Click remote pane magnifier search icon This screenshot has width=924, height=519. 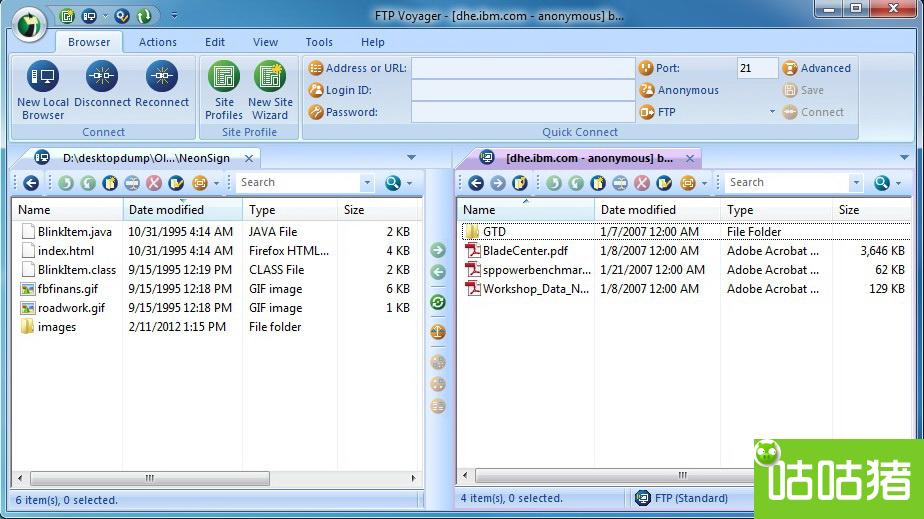click(882, 183)
